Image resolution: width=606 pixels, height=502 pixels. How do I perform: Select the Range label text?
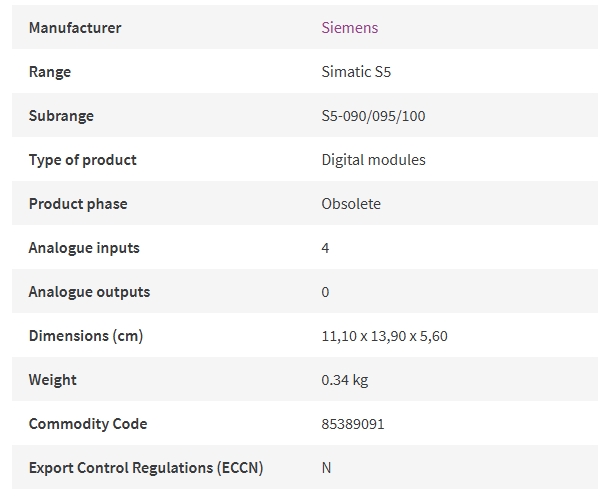point(50,72)
